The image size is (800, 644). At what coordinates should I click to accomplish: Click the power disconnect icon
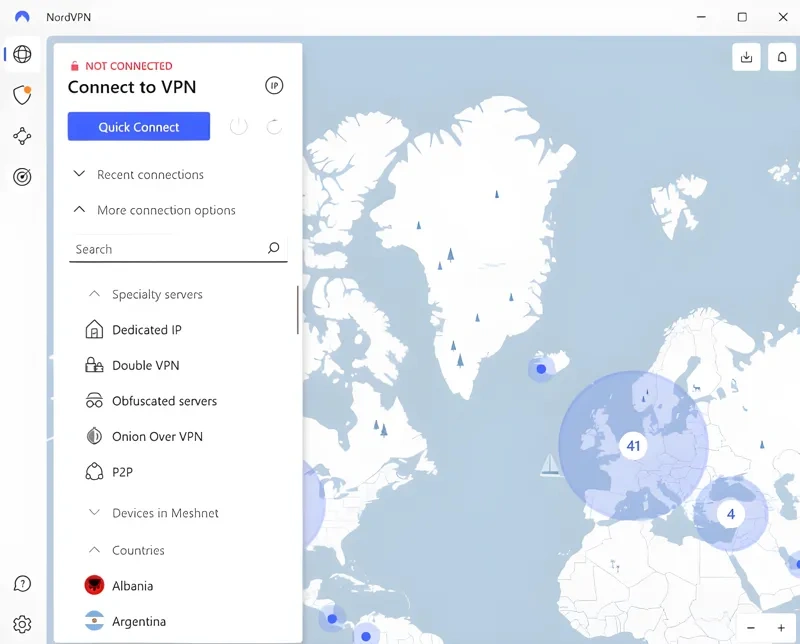pos(239,126)
